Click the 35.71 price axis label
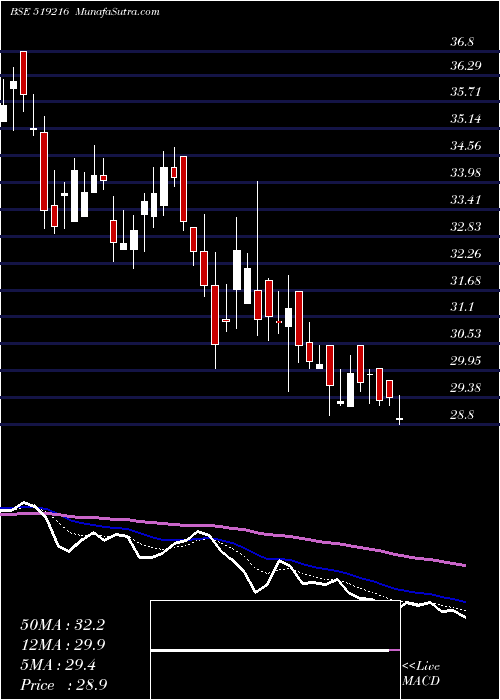500x700 pixels. tap(466, 92)
